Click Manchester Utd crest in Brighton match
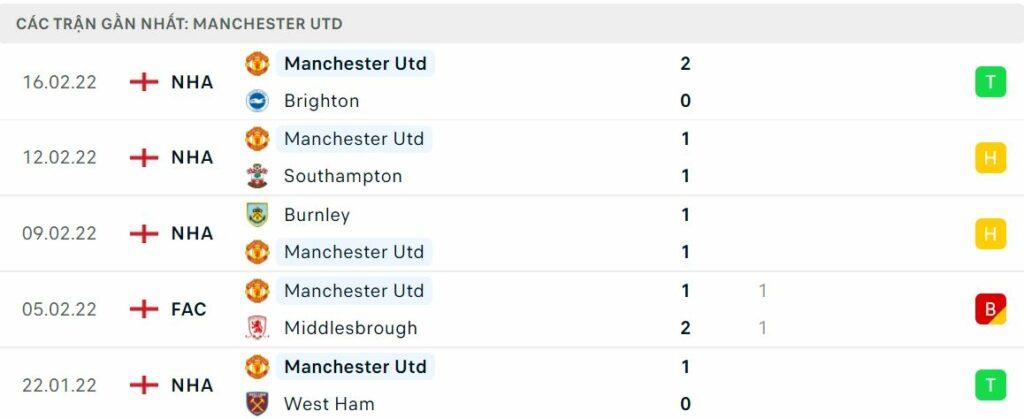The height and width of the screenshot is (419, 1024). tap(257, 64)
